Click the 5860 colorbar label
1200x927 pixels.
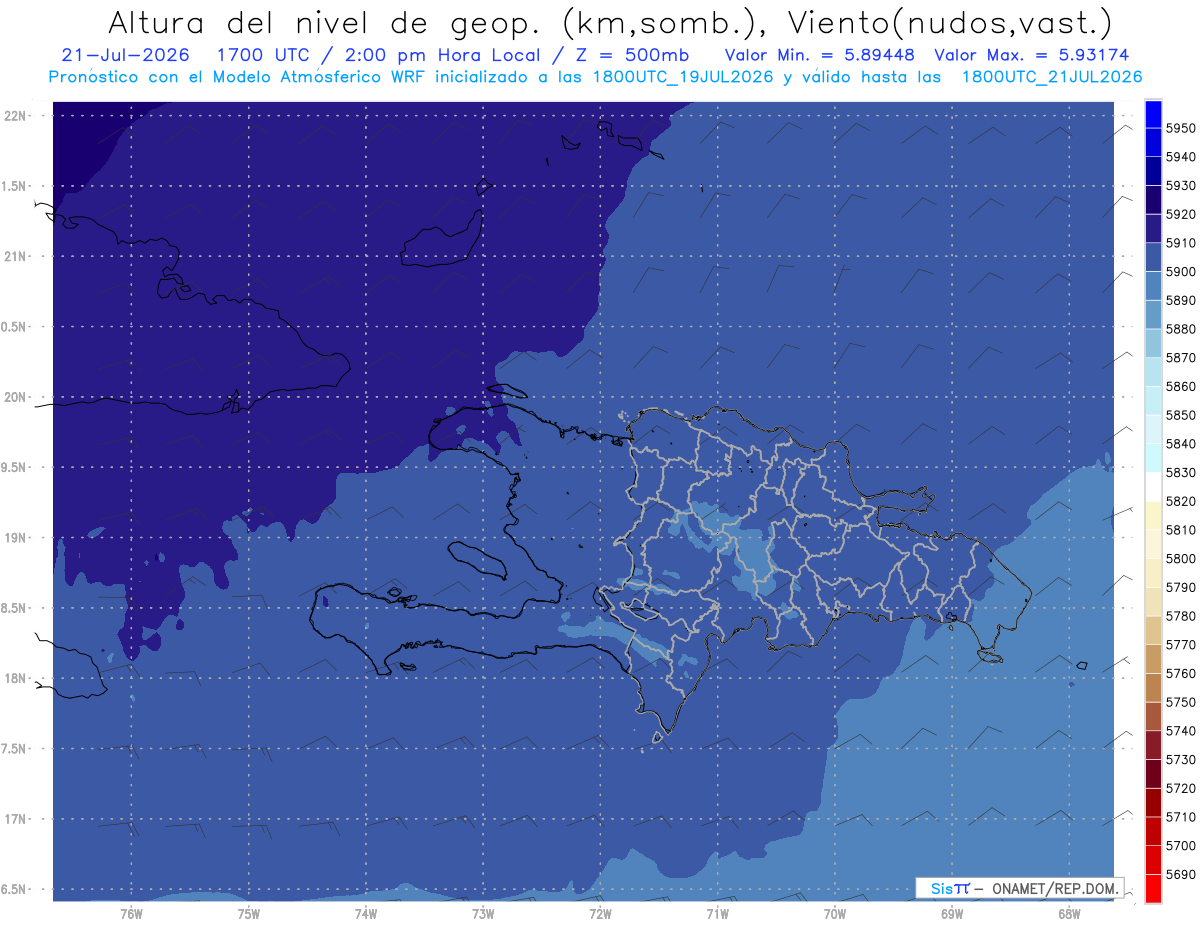(x=1180, y=386)
